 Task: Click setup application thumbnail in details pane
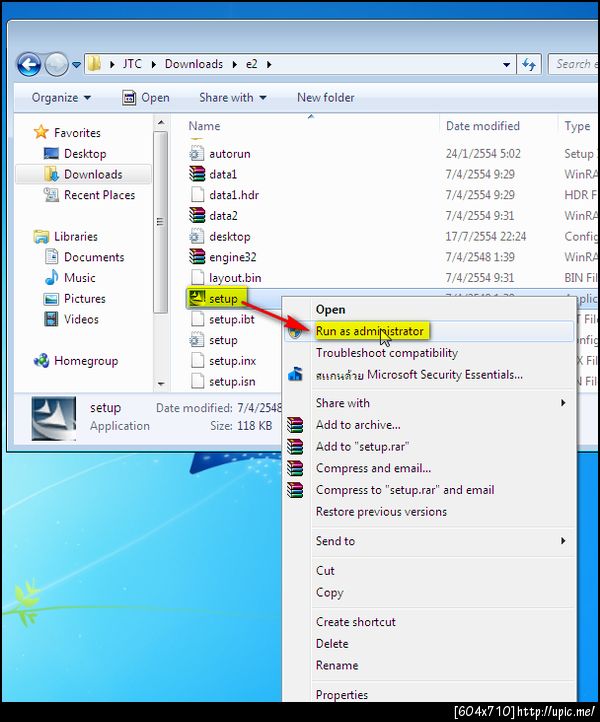point(54,419)
